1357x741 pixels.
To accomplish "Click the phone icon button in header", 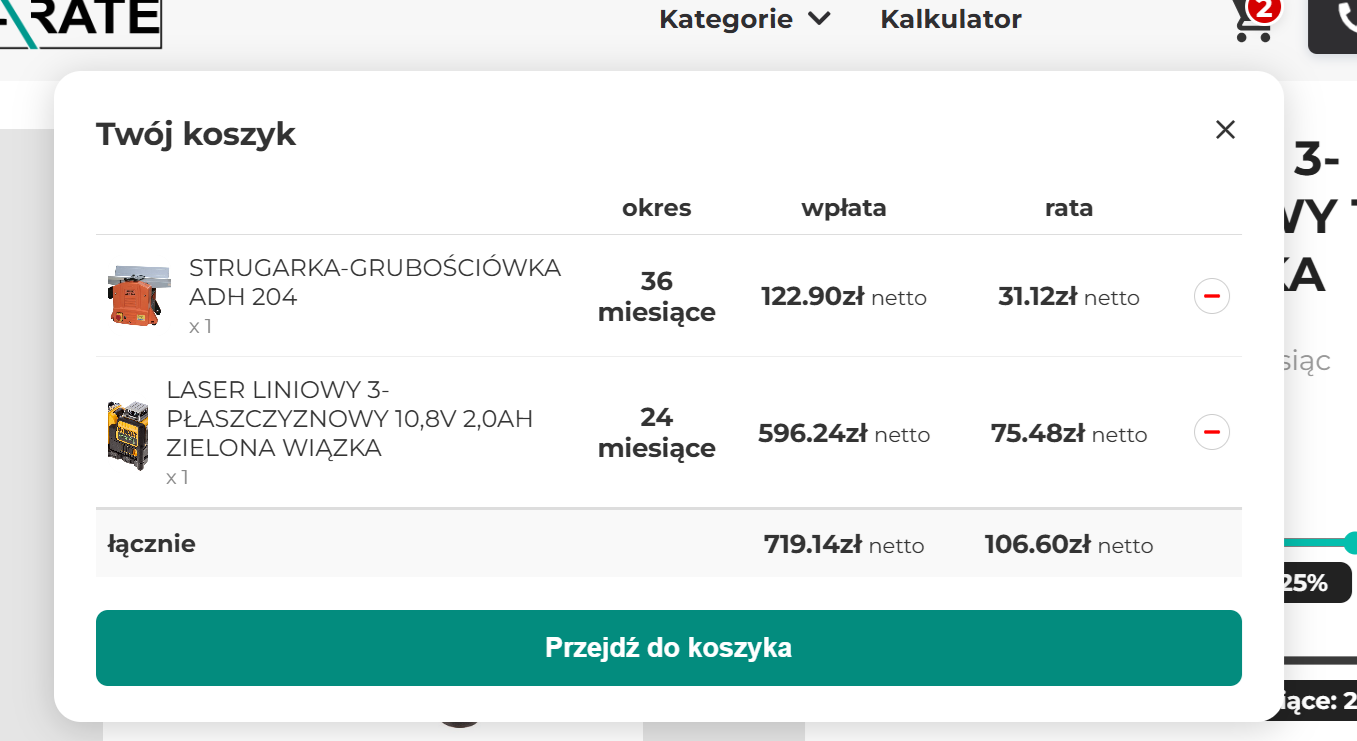I will point(1340,20).
